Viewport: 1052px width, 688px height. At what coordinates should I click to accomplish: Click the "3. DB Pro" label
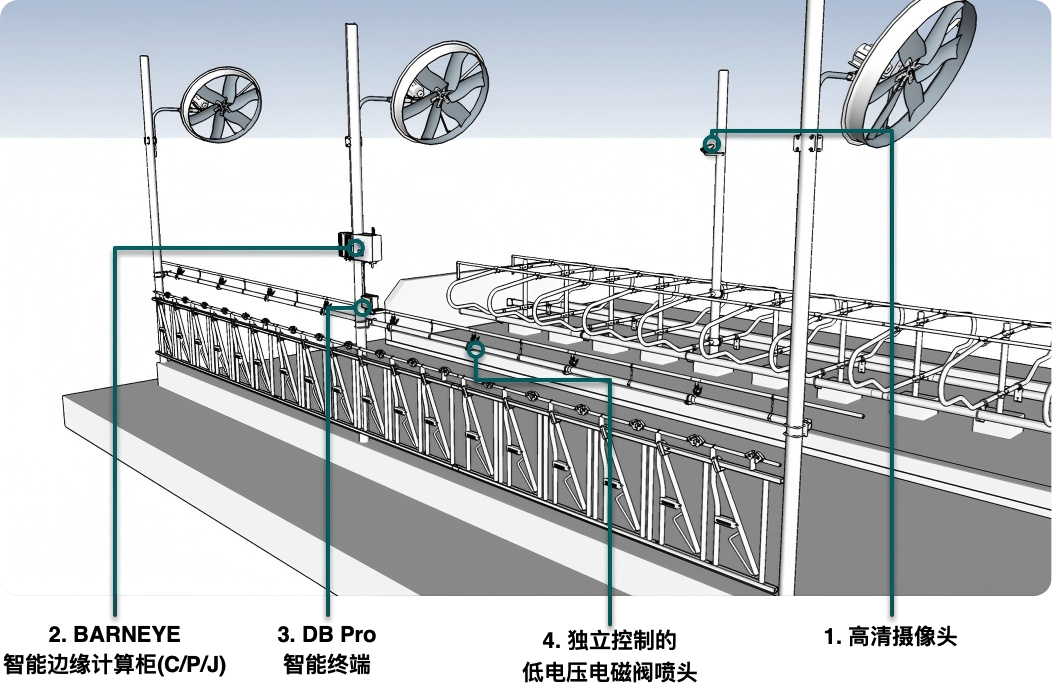click(327, 634)
